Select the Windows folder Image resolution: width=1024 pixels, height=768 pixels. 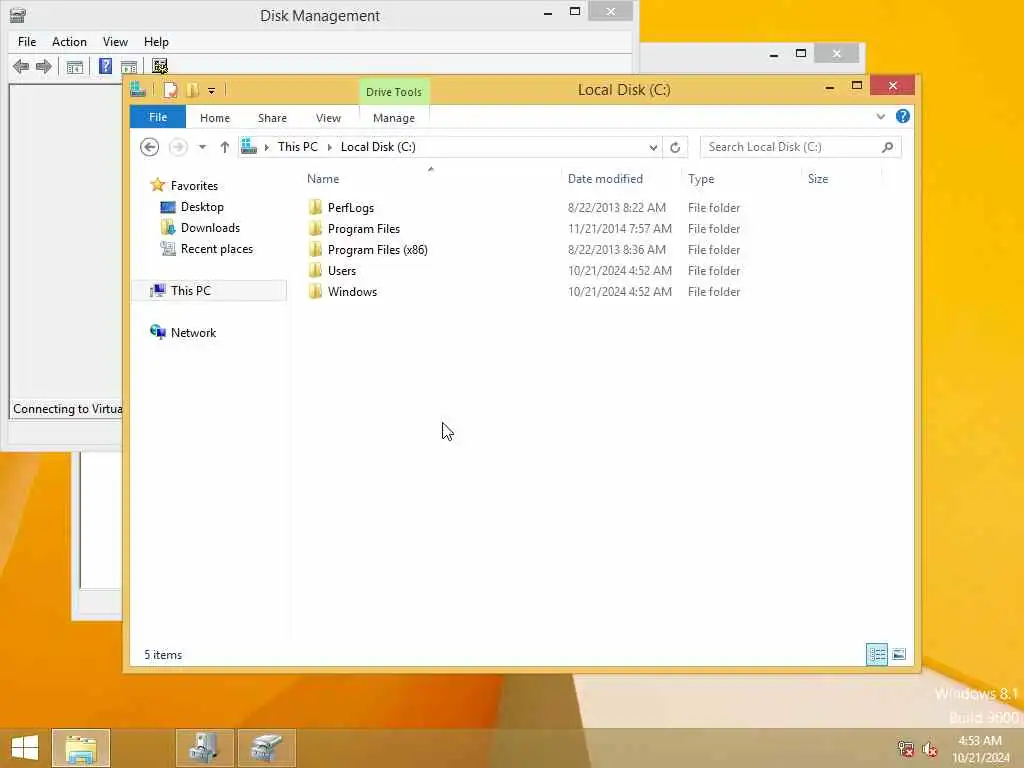352,291
